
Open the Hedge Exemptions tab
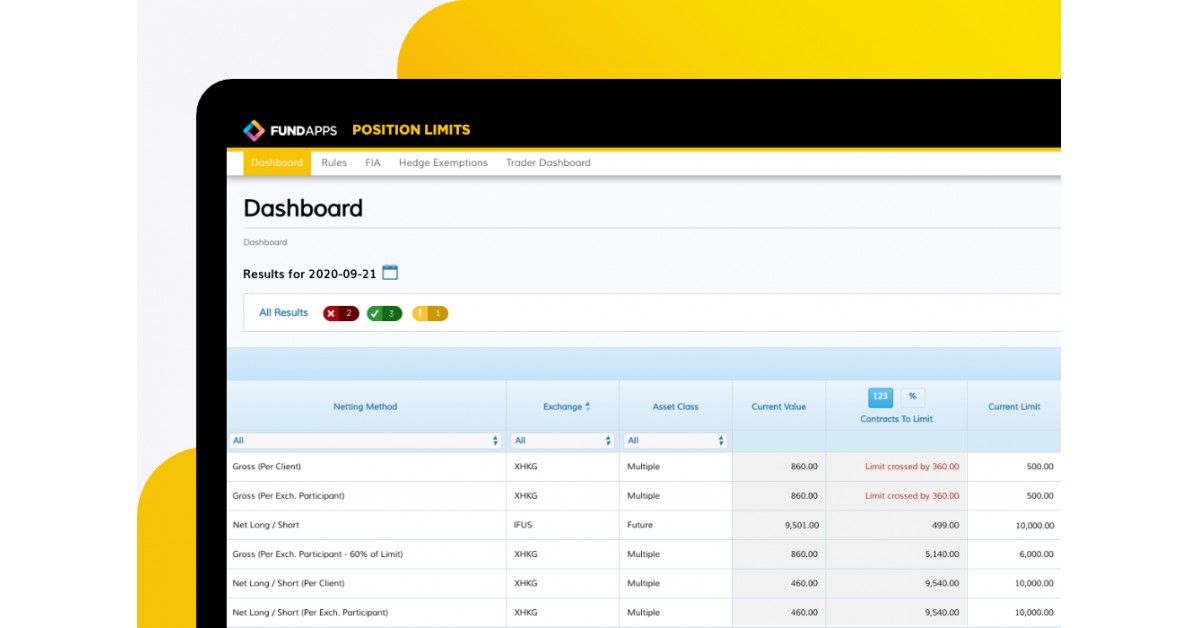pyautogui.click(x=443, y=162)
